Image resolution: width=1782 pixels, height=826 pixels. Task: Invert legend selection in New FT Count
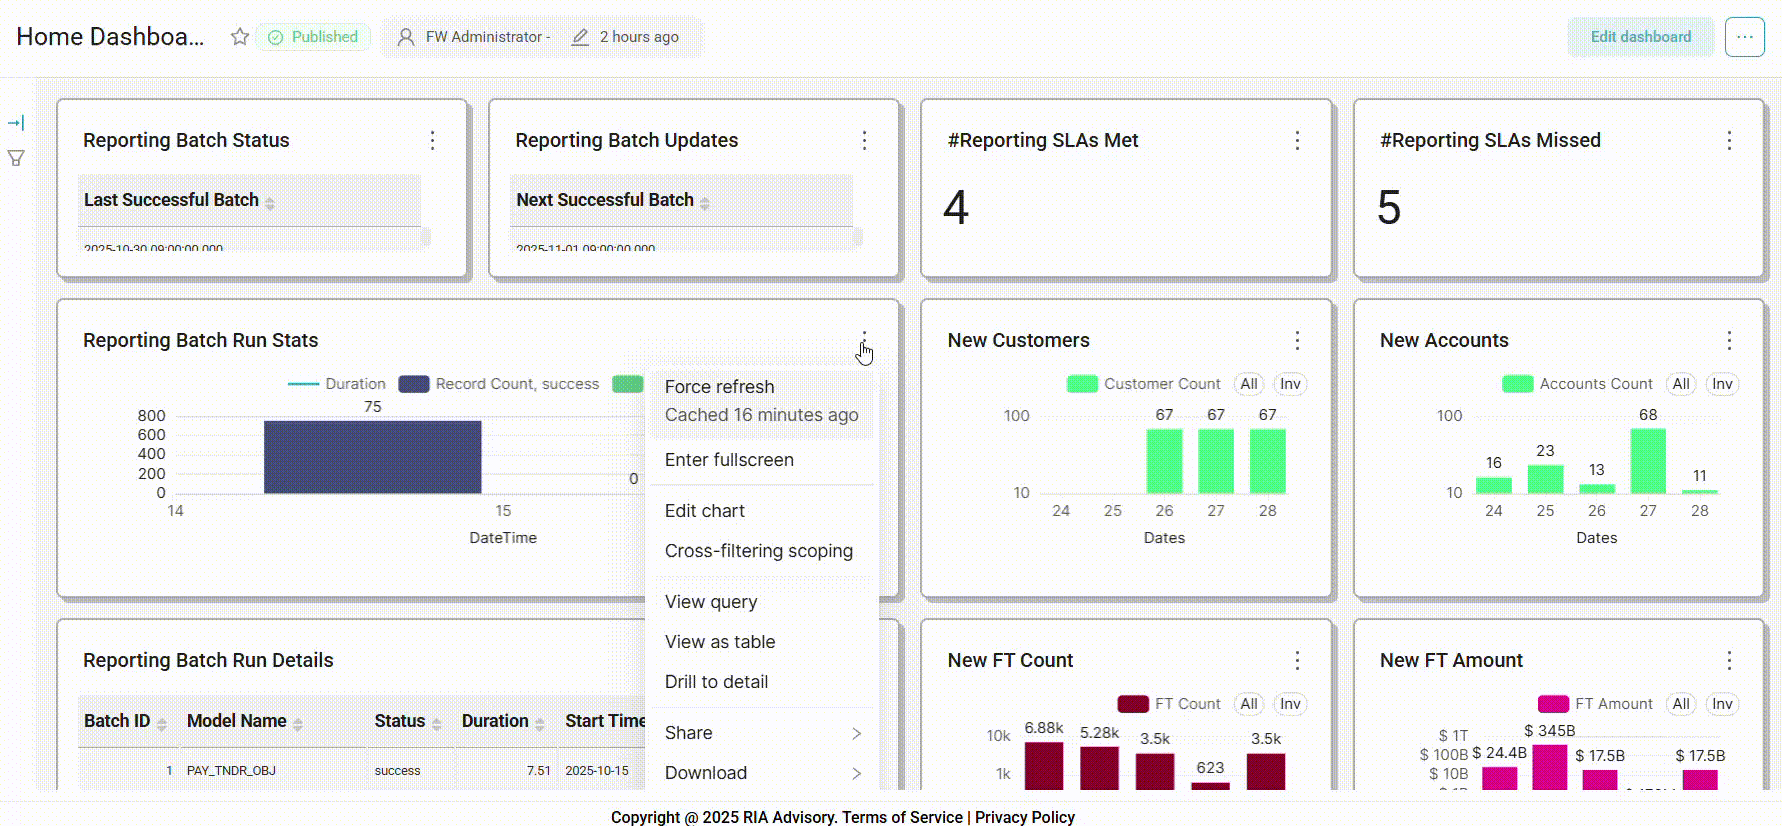(x=1290, y=704)
